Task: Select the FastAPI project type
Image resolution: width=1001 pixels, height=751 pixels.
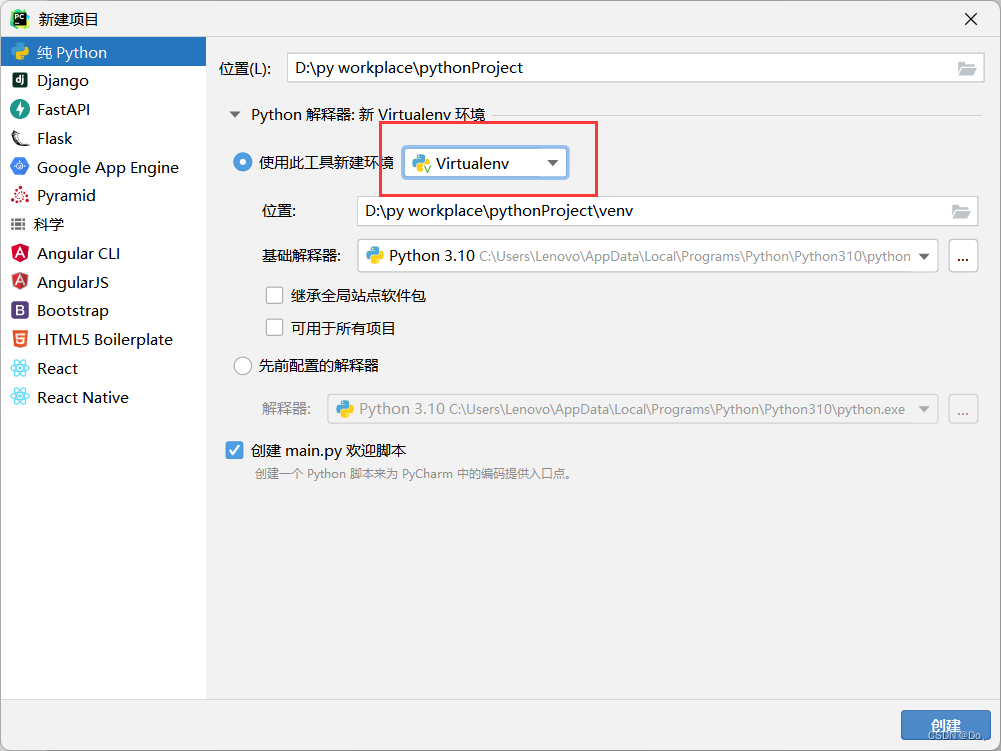Action: pyautogui.click(x=64, y=109)
